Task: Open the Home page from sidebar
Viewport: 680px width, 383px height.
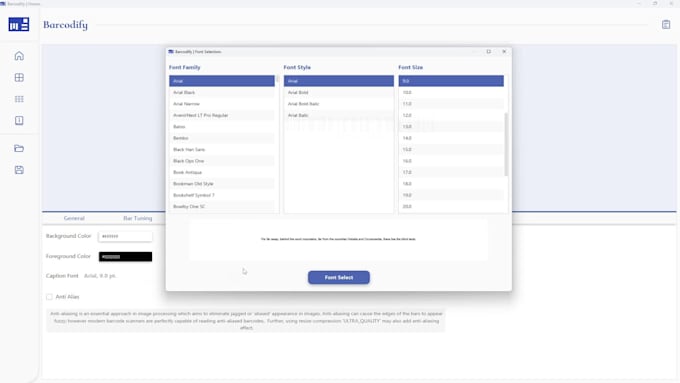Action: pos(19,56)
